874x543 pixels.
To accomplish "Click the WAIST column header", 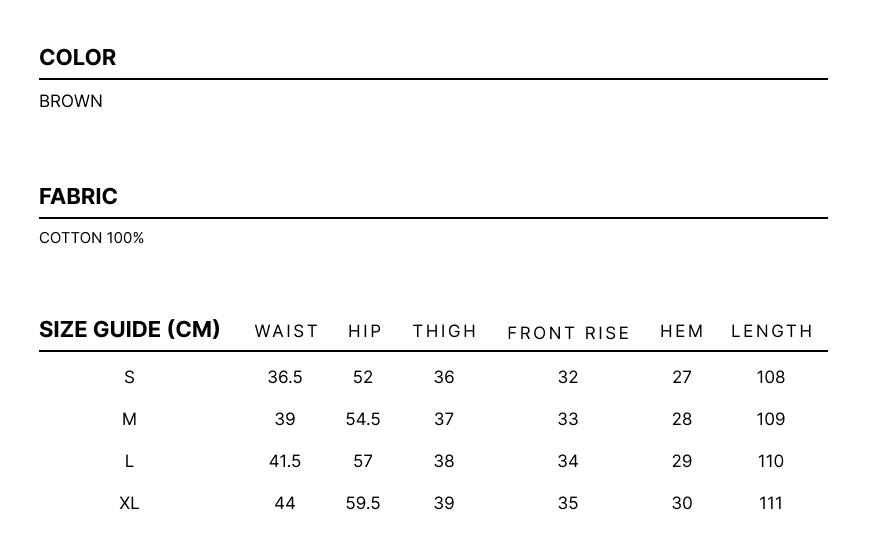I will [x=286, y=331].
